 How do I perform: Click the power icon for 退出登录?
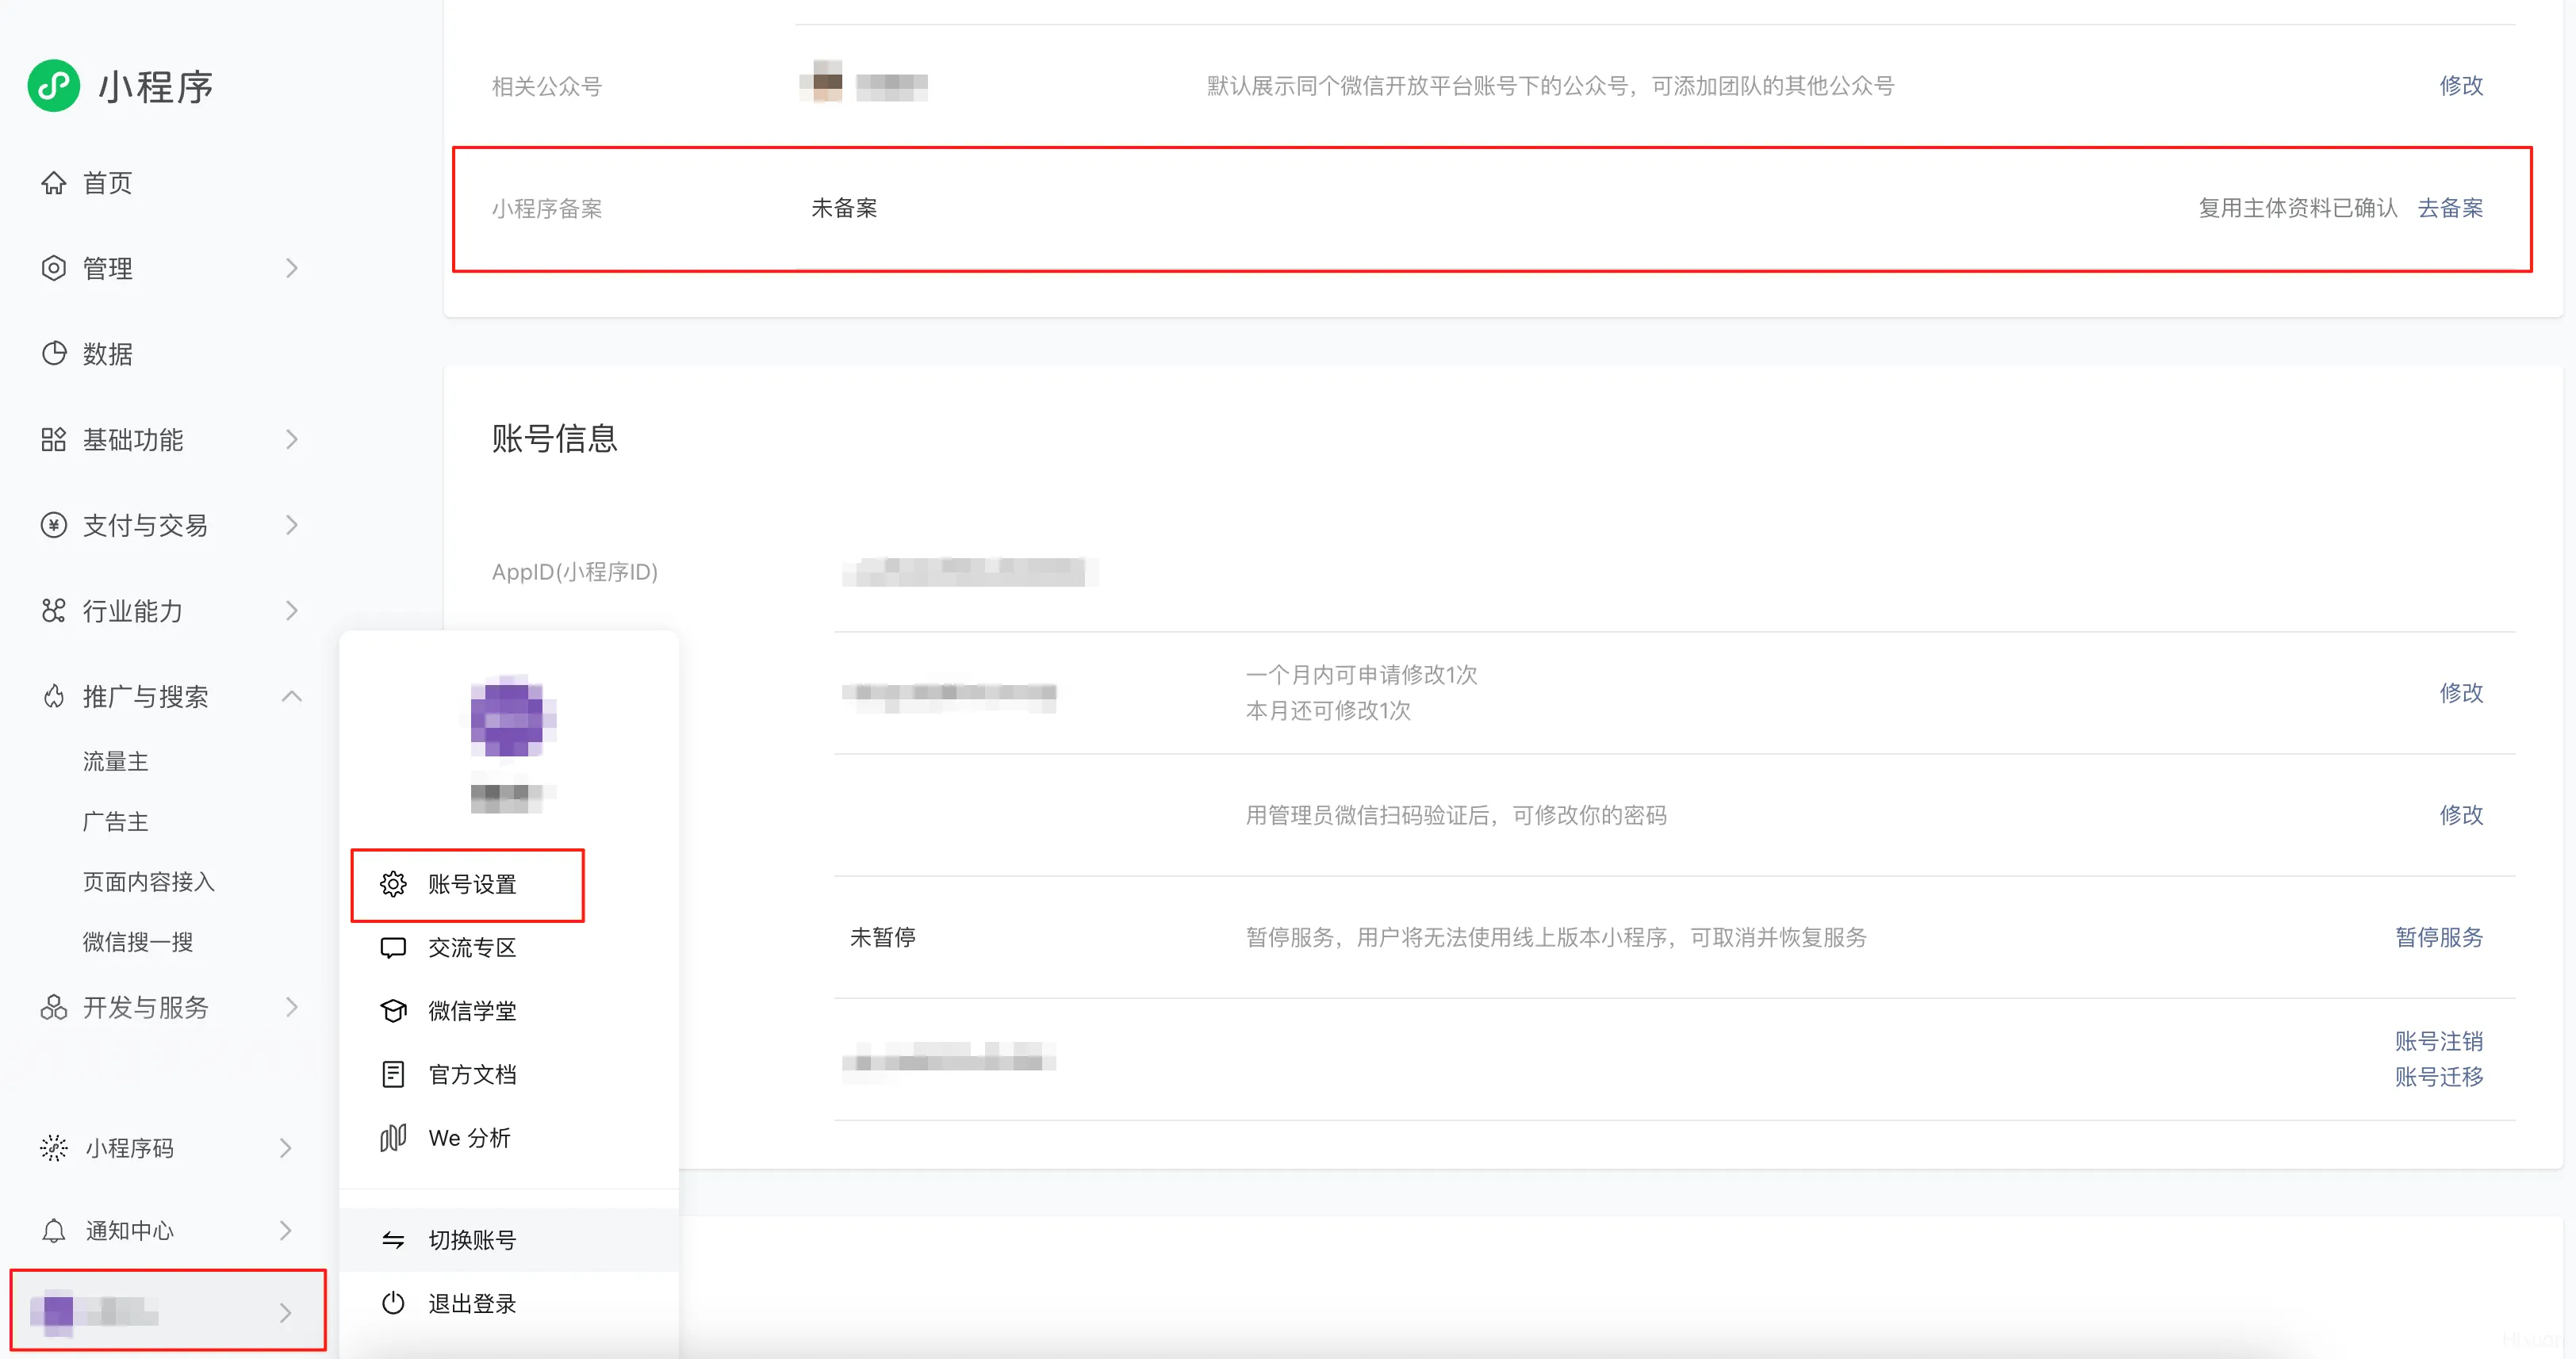tap(393, 1303)
